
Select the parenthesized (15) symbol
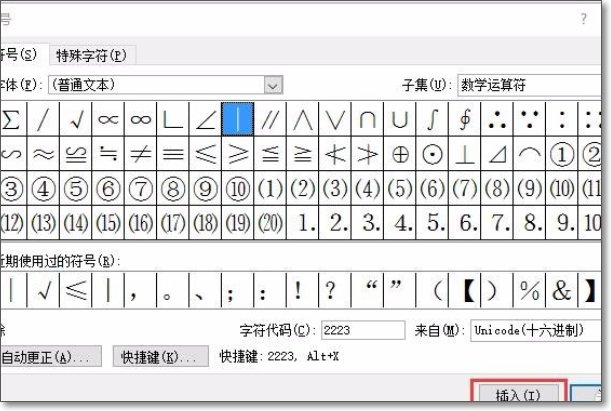pos(108,223)
